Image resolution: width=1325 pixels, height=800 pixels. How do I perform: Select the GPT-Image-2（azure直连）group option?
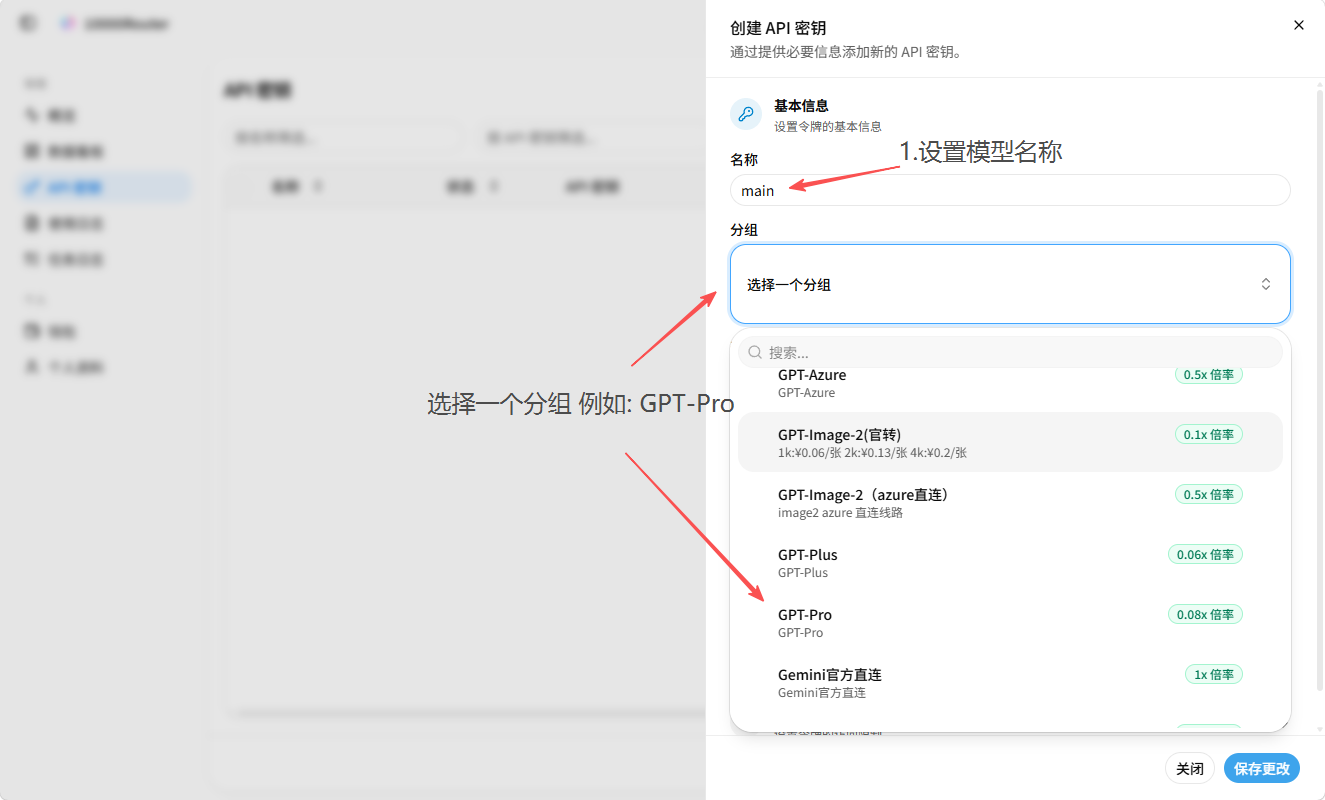pyautogui.click(x=1010, y=502)
